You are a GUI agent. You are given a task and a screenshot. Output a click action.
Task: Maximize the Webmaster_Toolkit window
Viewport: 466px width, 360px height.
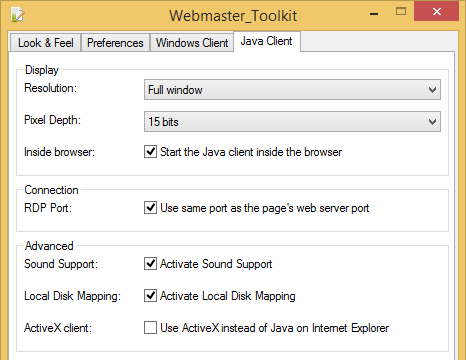[401, 12]
